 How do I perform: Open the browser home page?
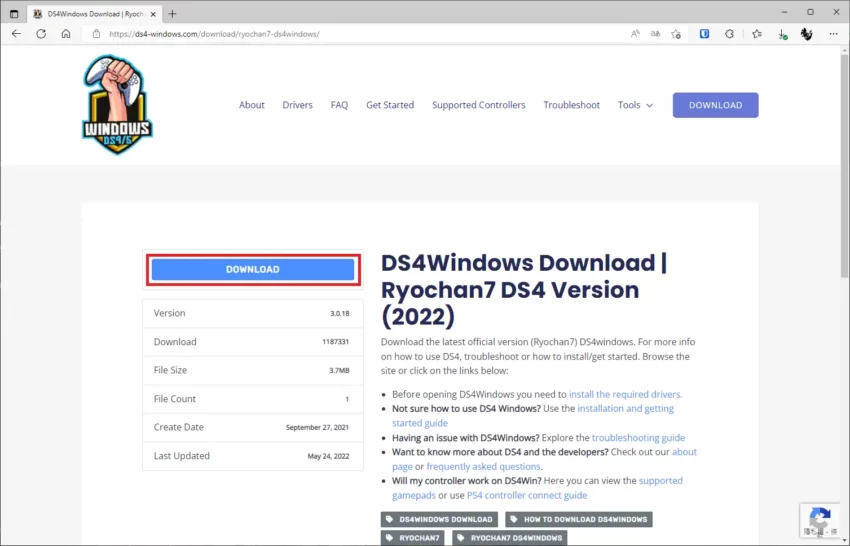coord(66,34)
